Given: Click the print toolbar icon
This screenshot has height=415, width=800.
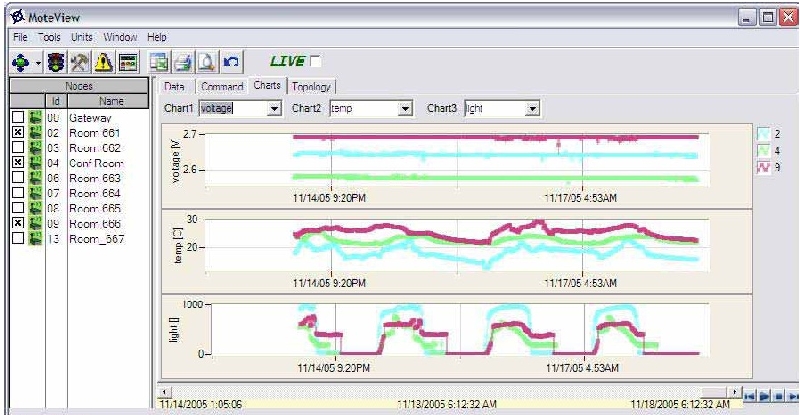Looking at the screenshot, I should pyautogui.click(x=183, y=62).
